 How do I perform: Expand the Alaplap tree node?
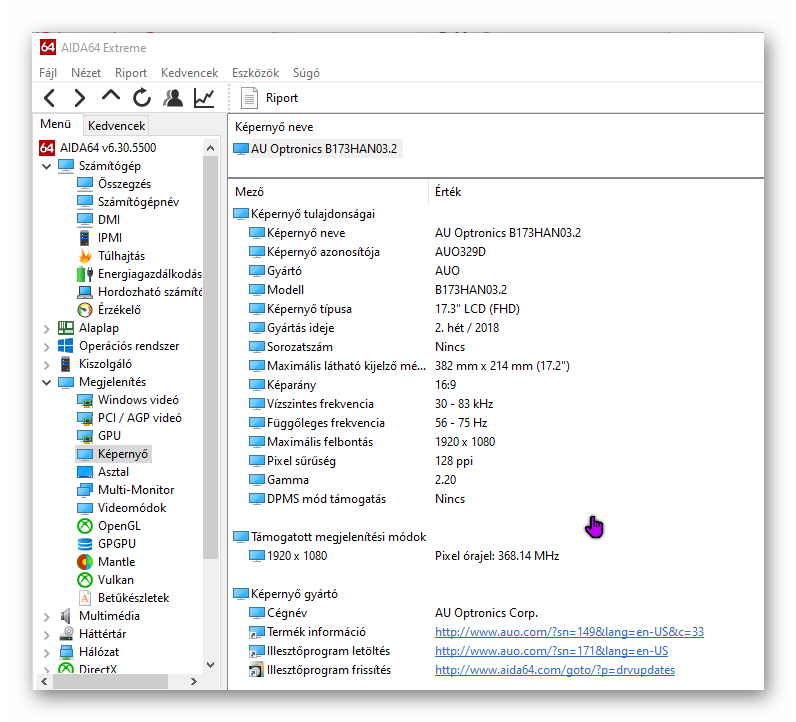point(47,329)
